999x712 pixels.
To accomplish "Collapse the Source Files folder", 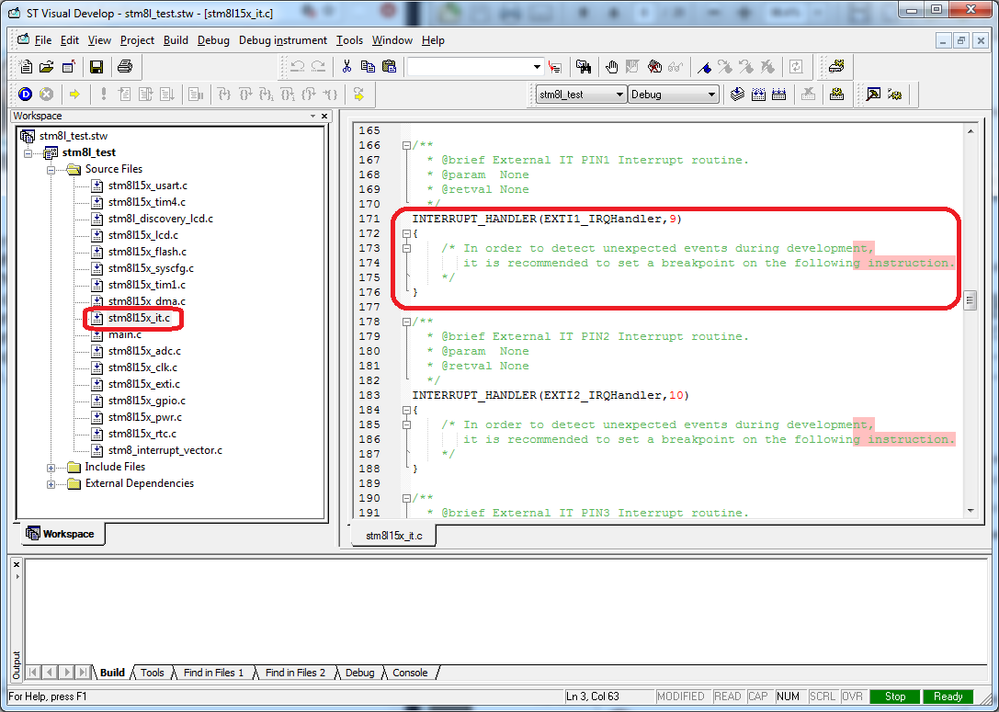I will click(51, 169).
